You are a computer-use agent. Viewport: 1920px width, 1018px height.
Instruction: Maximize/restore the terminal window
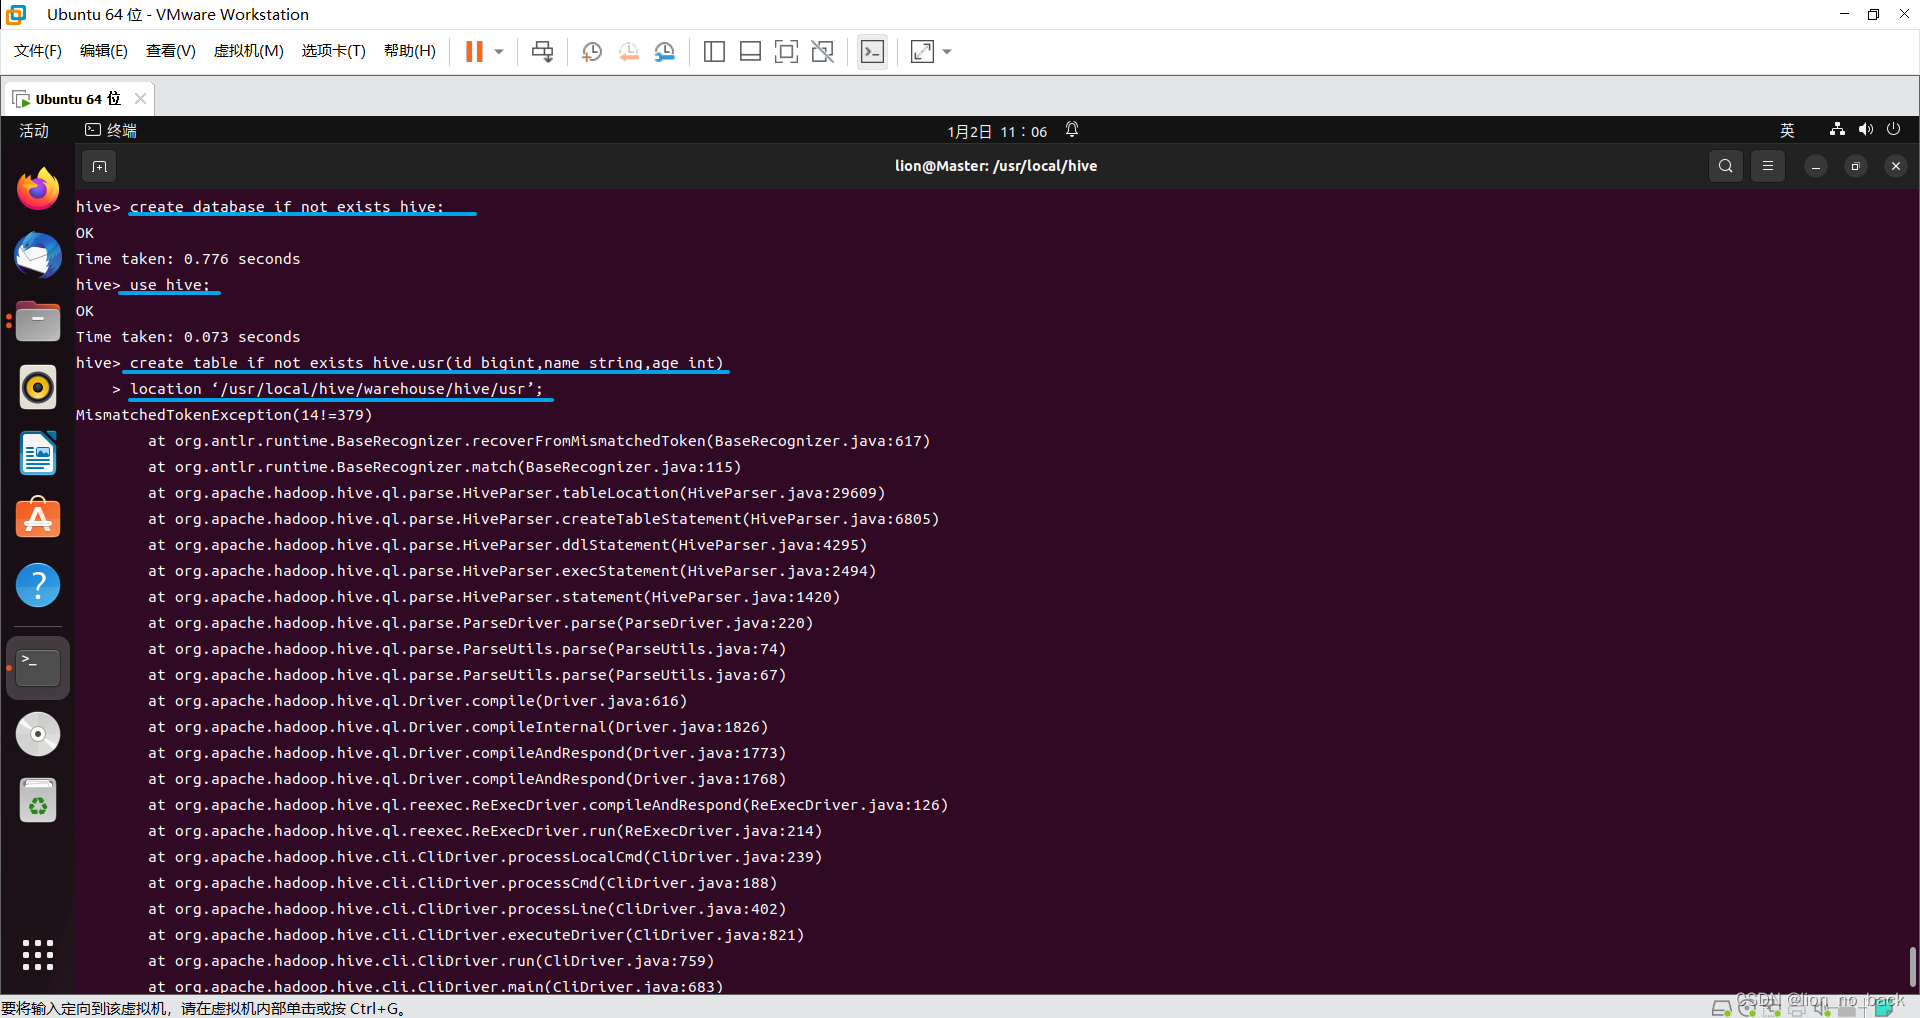pyautogui.click(x=1856, y=166)
